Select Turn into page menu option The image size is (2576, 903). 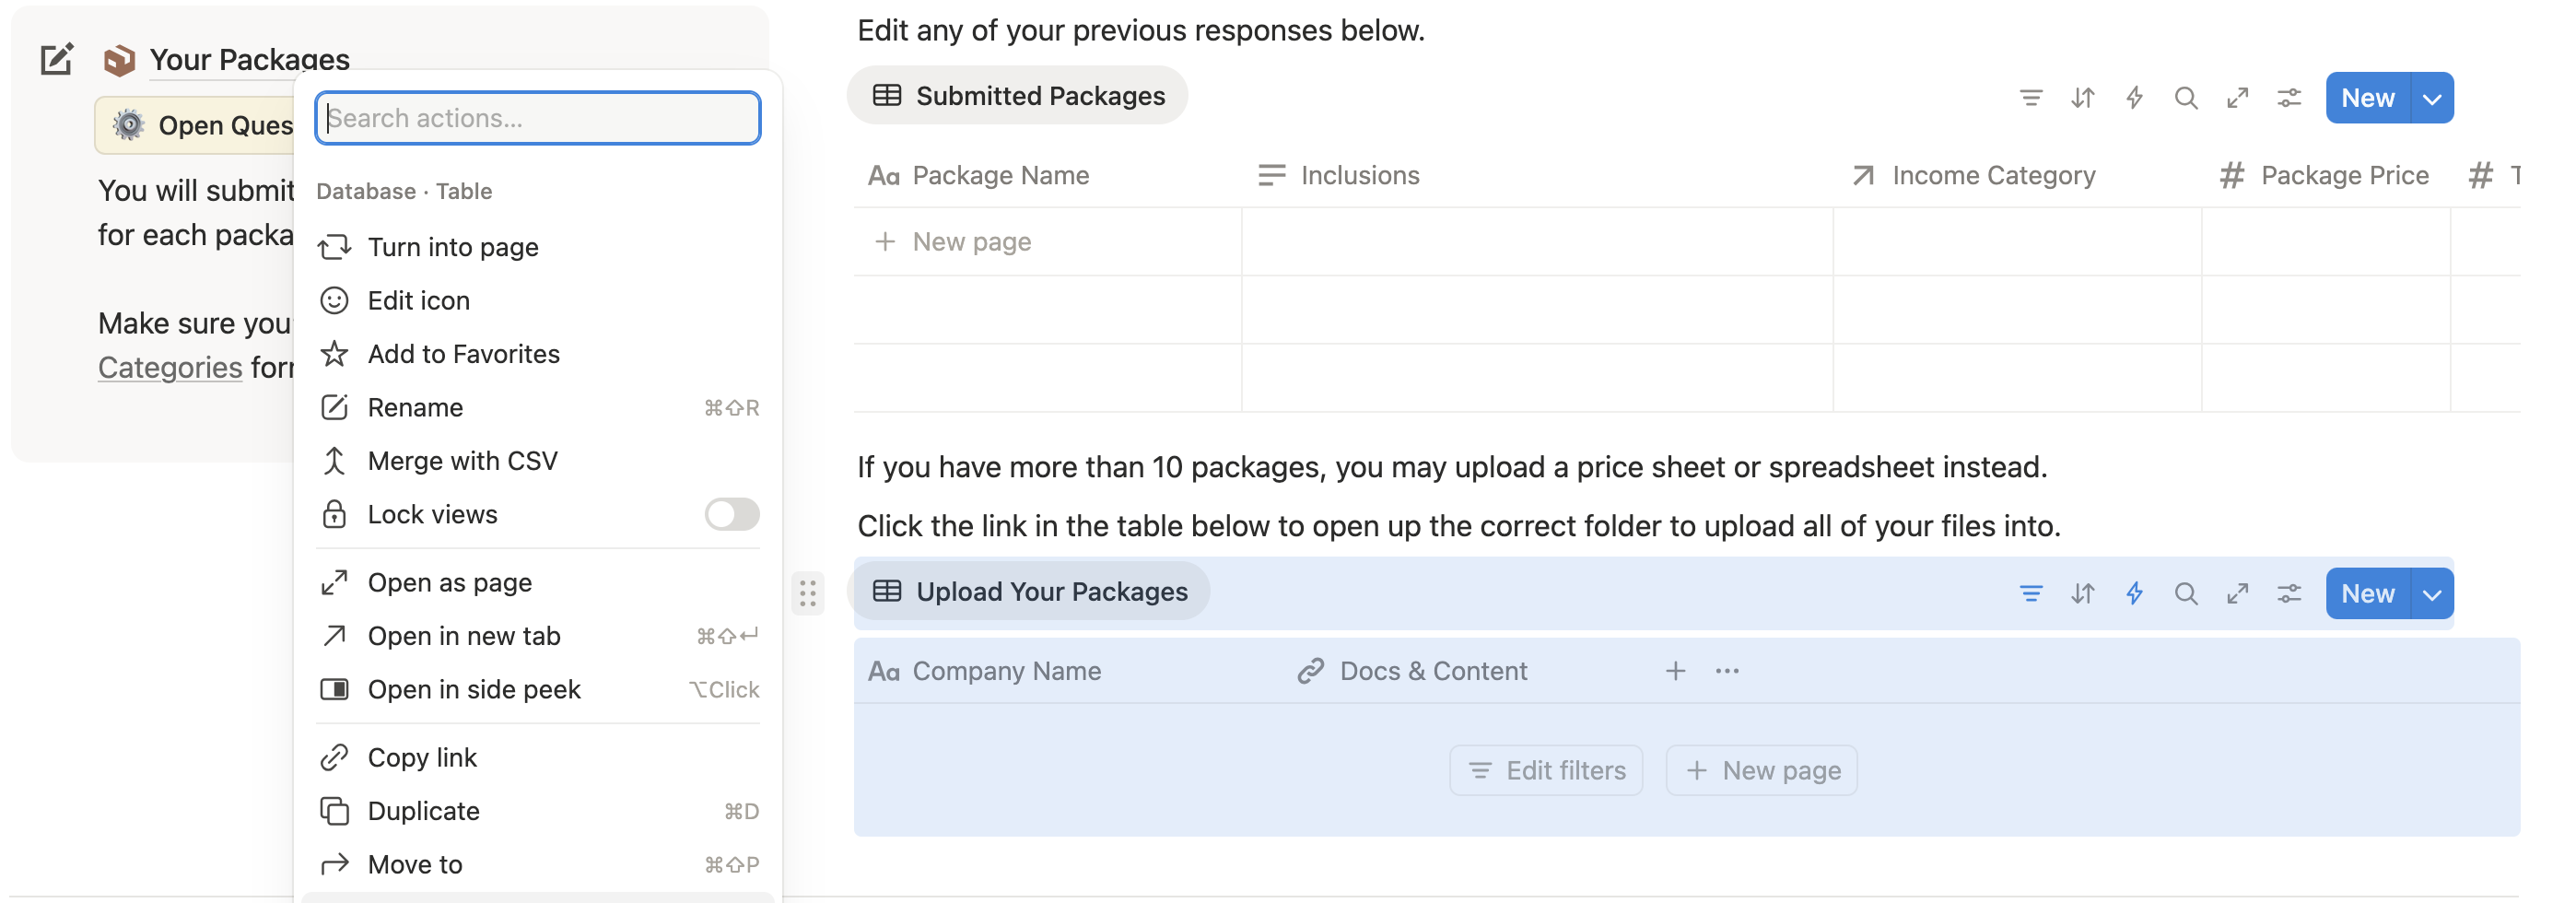coord(452,247)
